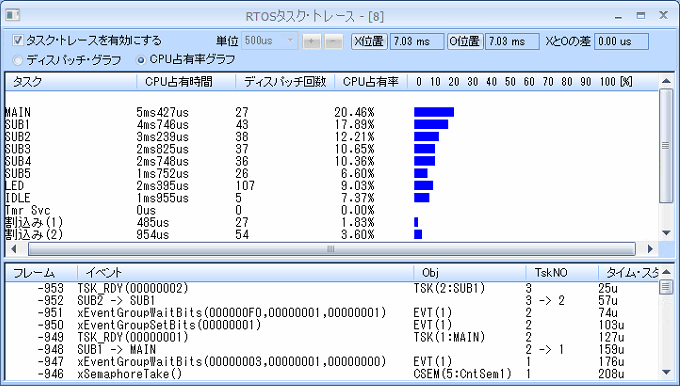680x386 pixels.
Task: Click the TSK(1:MAIN) object cell
Action: coord(449,337)
